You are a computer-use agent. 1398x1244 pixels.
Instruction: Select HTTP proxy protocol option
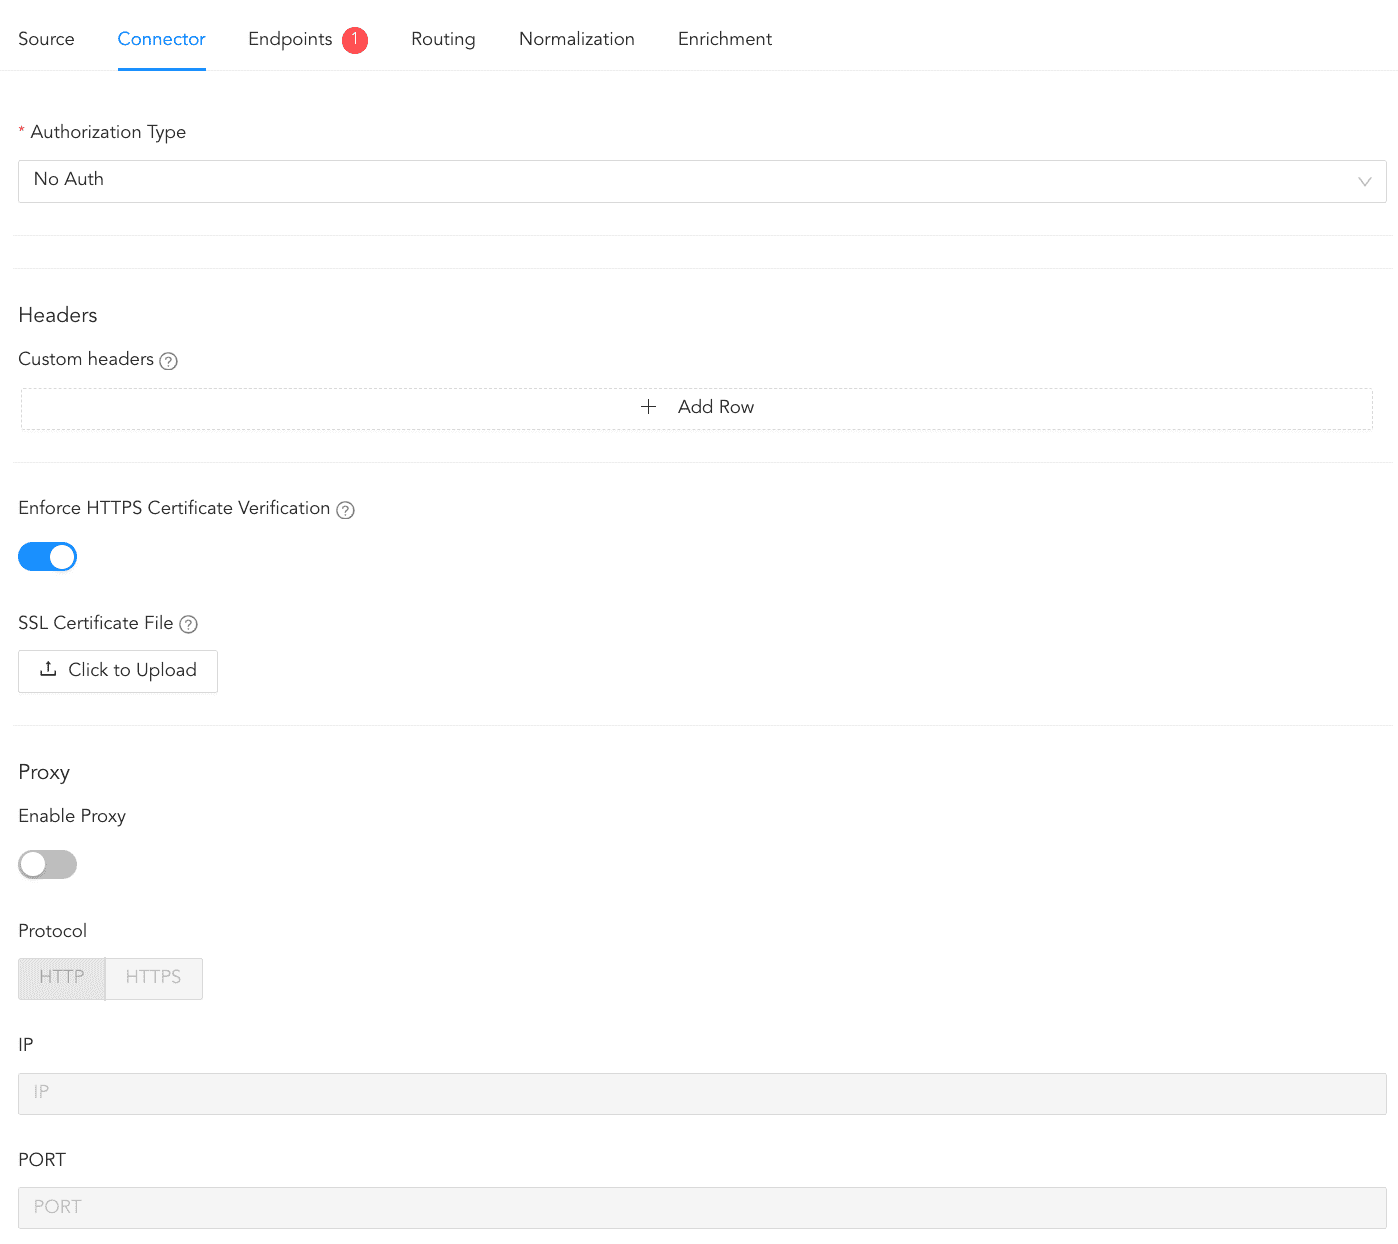(62, 978)
